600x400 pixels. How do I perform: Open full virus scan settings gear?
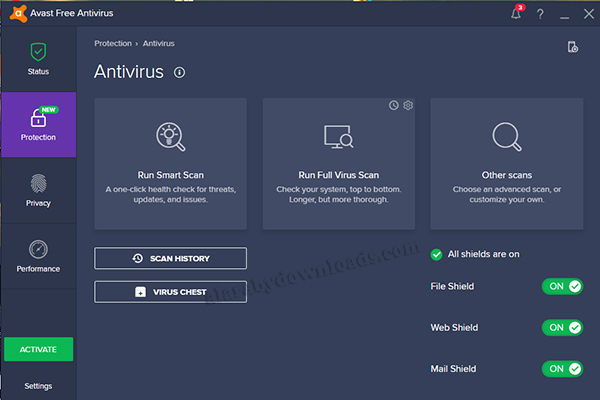pyautogui.click(x=408, y=105)
